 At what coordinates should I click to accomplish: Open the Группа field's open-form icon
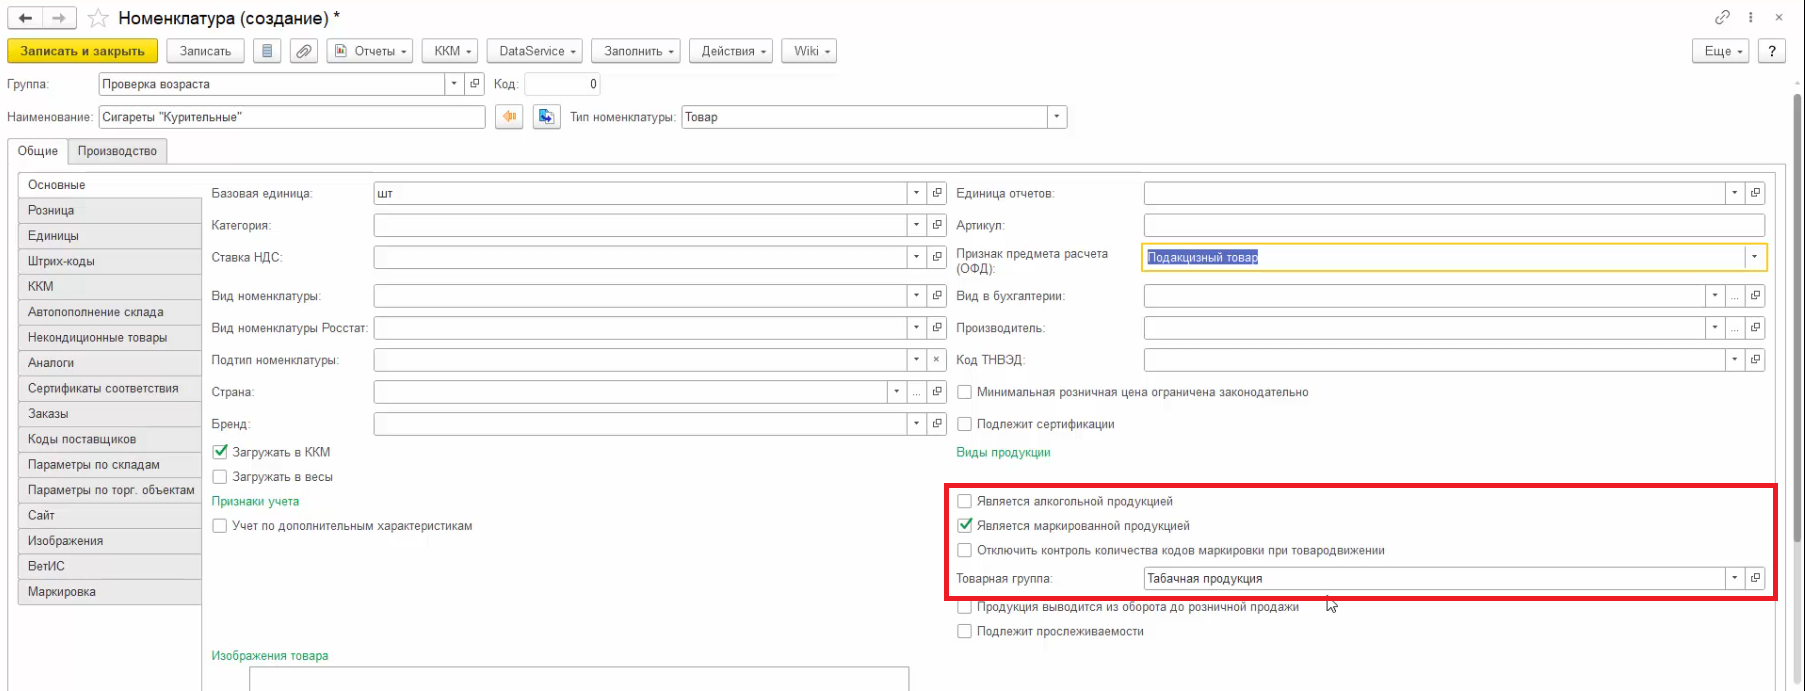476,84
